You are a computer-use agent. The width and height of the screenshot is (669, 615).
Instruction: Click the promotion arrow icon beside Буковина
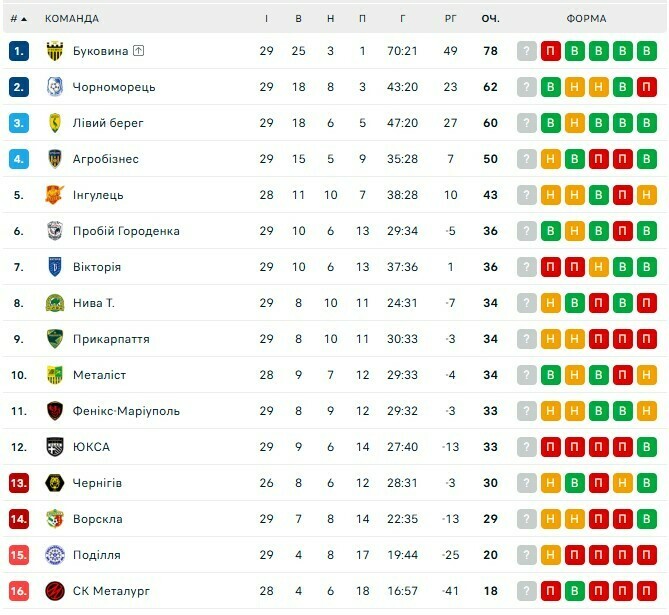point(138,51)
